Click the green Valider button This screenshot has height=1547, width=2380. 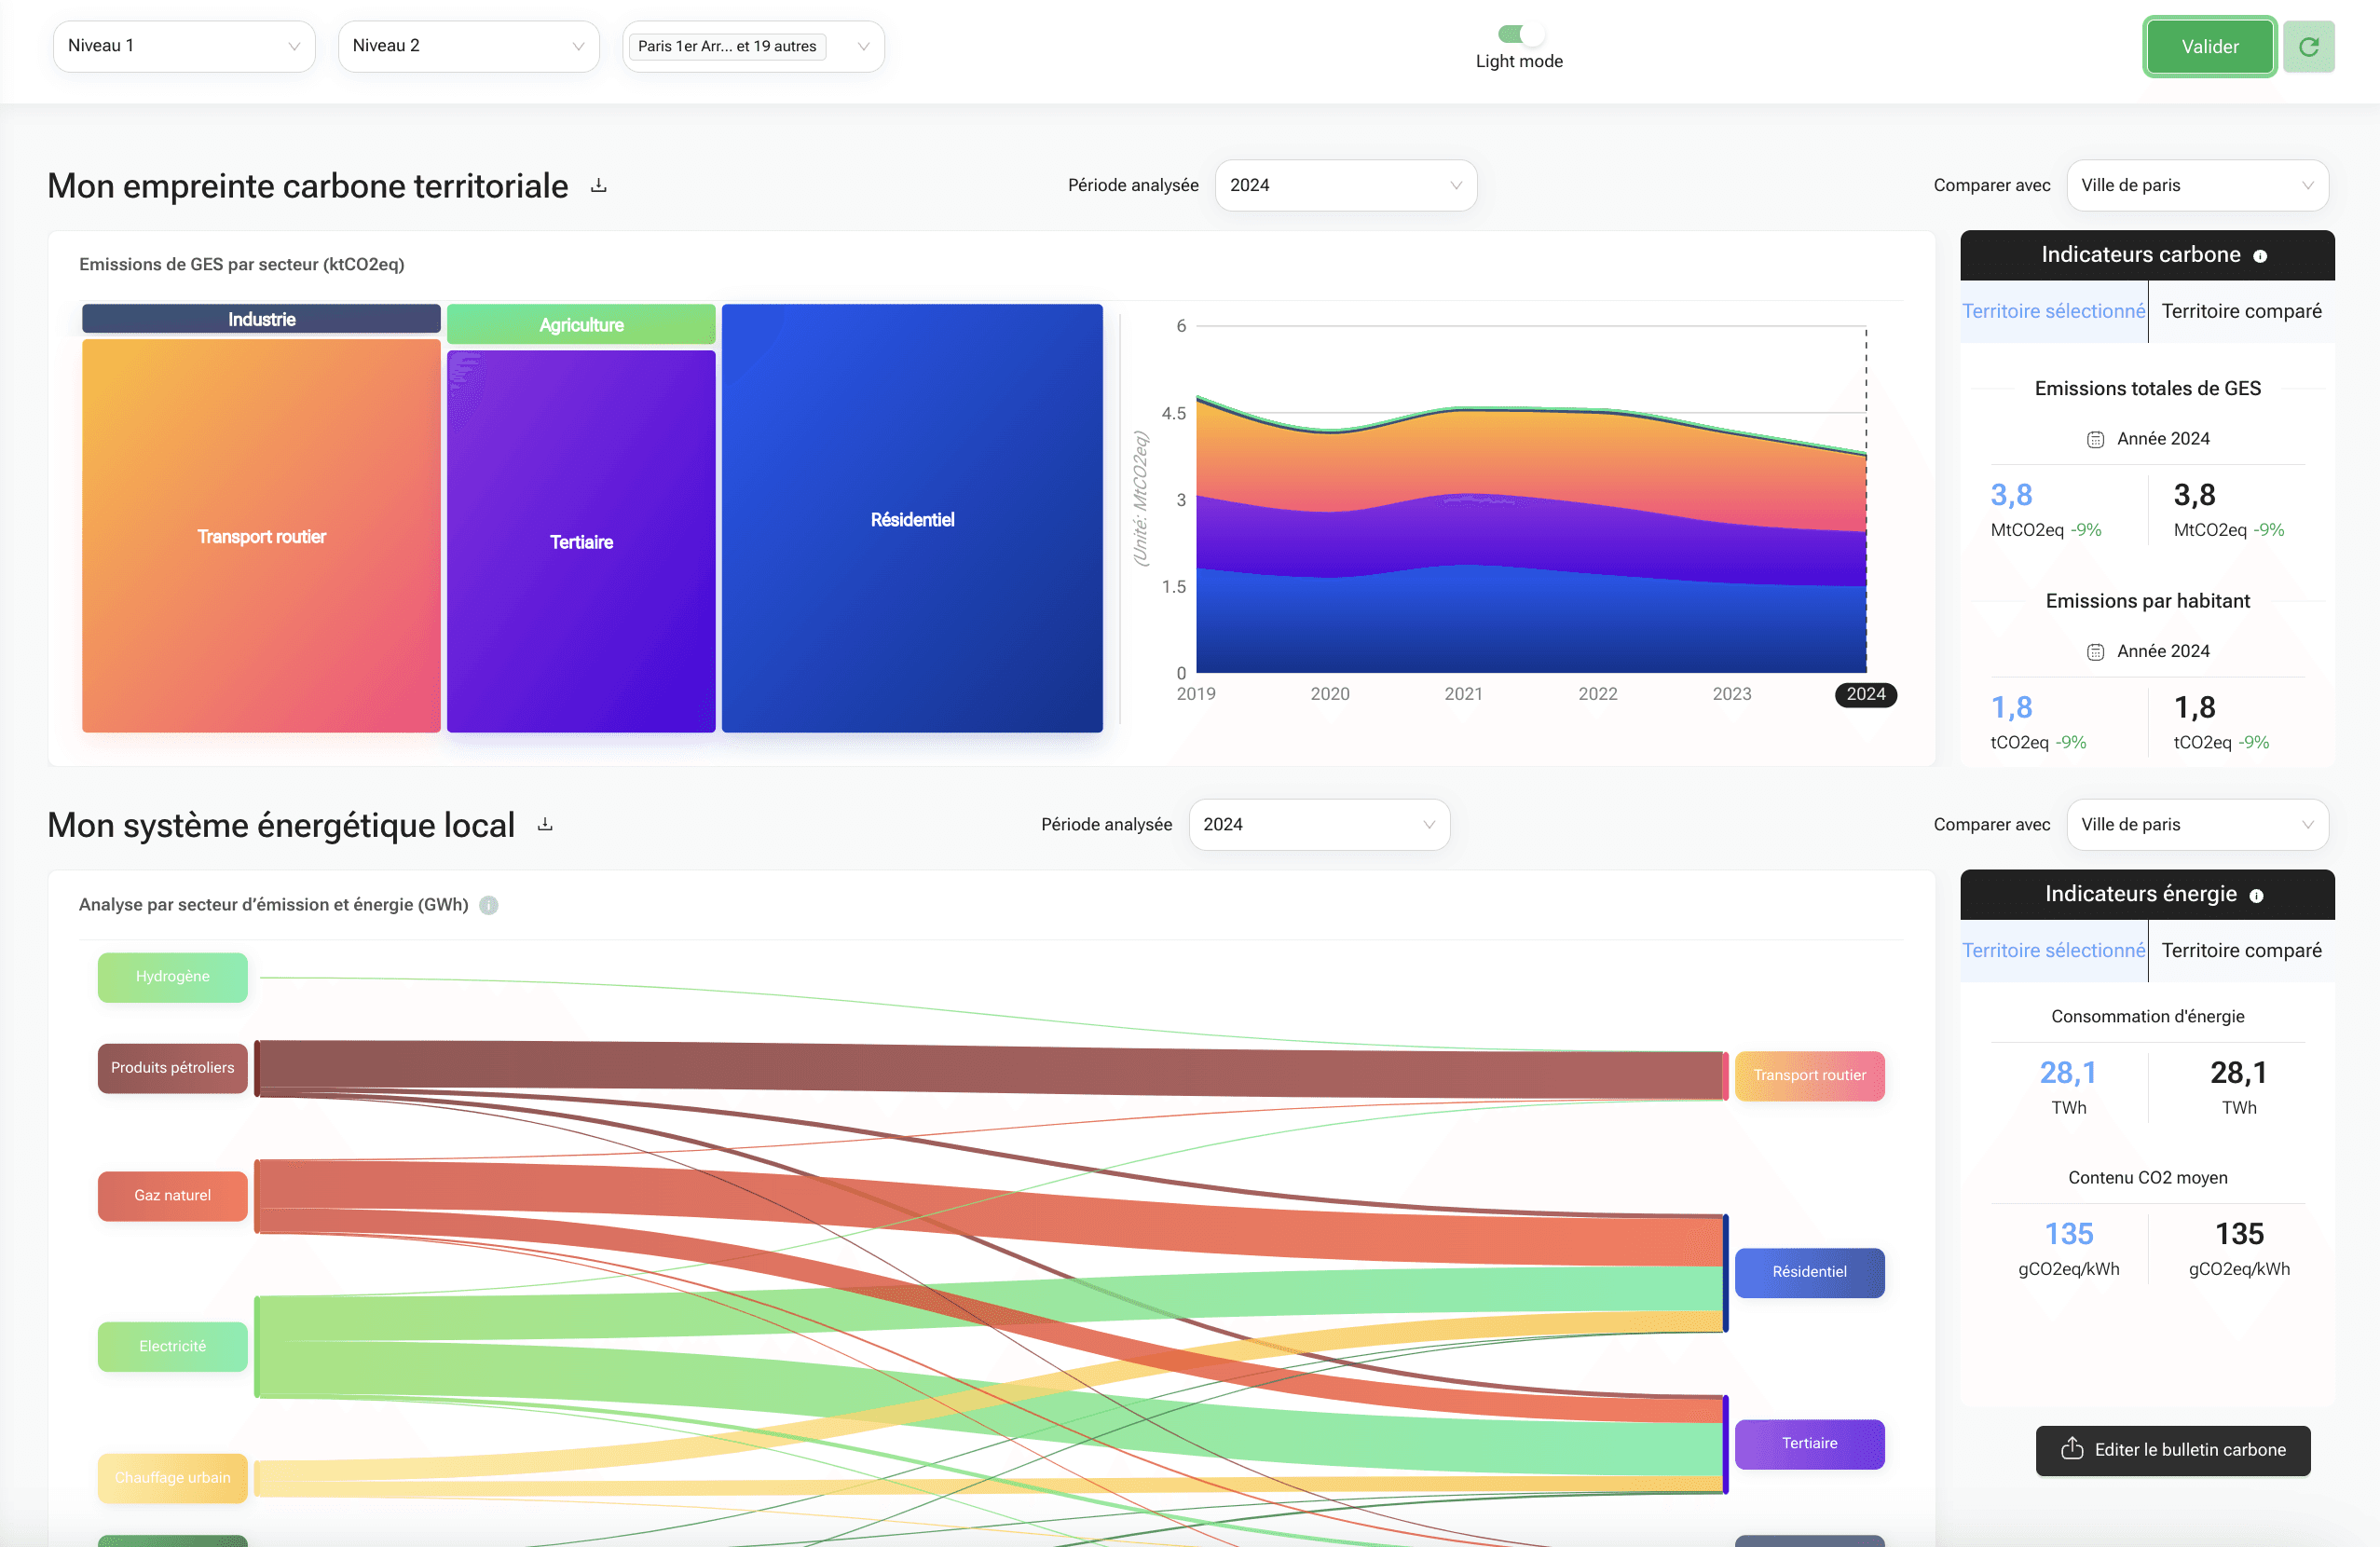pyautogui.click(x=2209, y=46)
